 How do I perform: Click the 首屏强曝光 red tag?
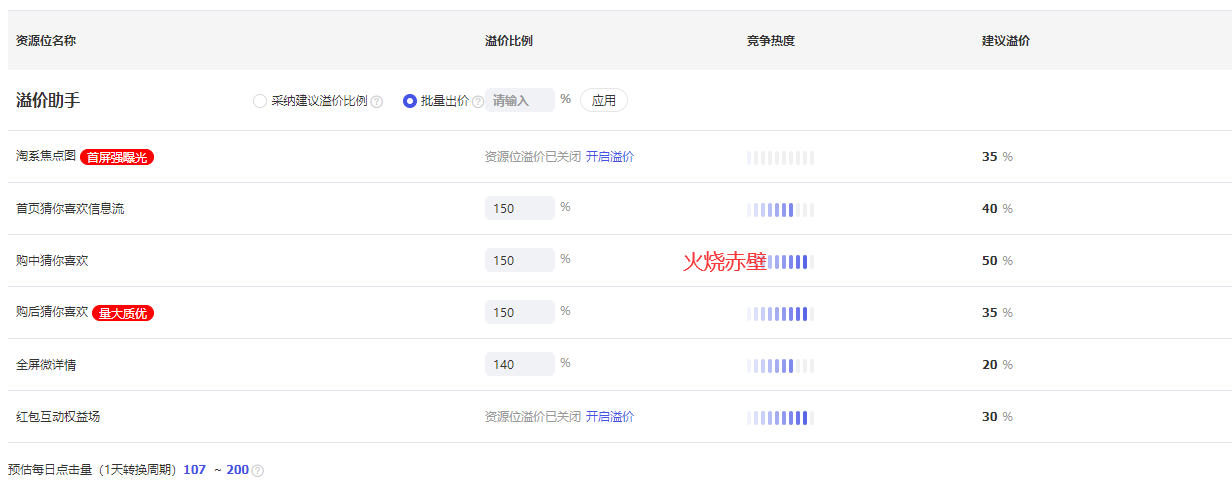[117, 157]
